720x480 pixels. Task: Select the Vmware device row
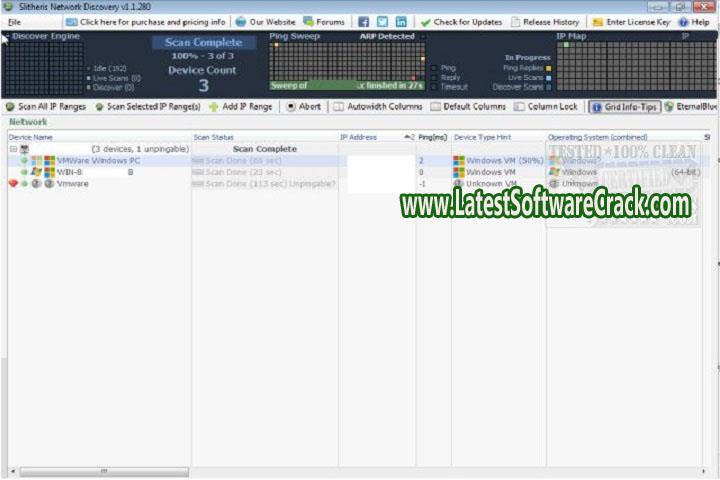pyautogui.click(x=358, y=183)
